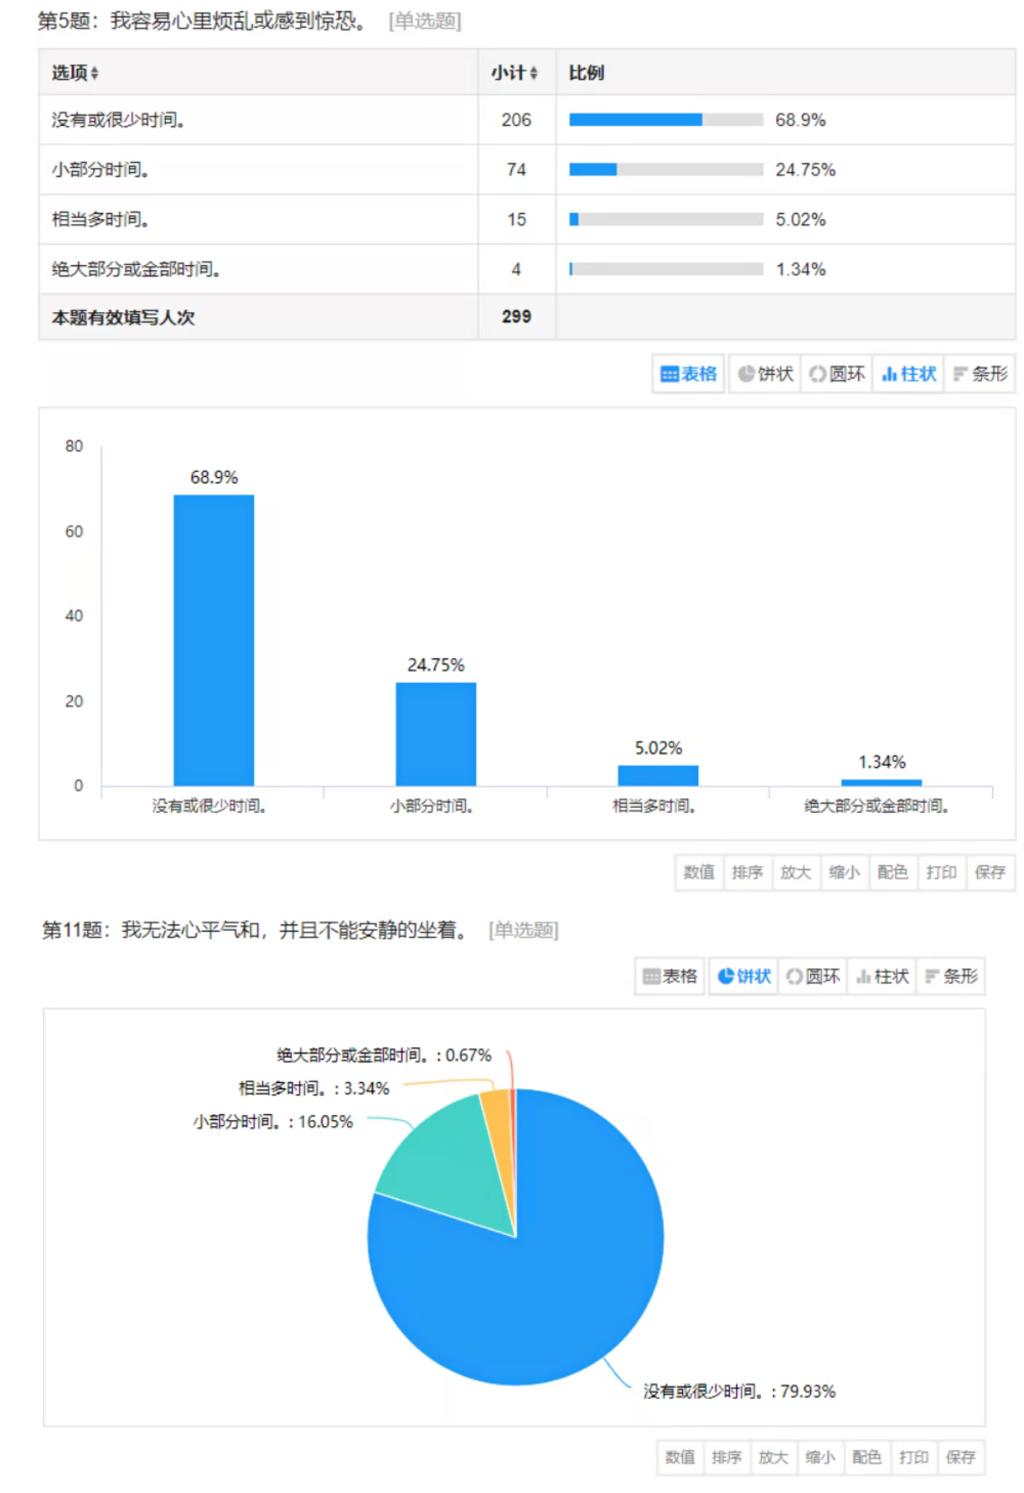Viewport: 1024px width, 1493px height.
Task: Choose column chart view for question 5
Action: coord(908,374)
